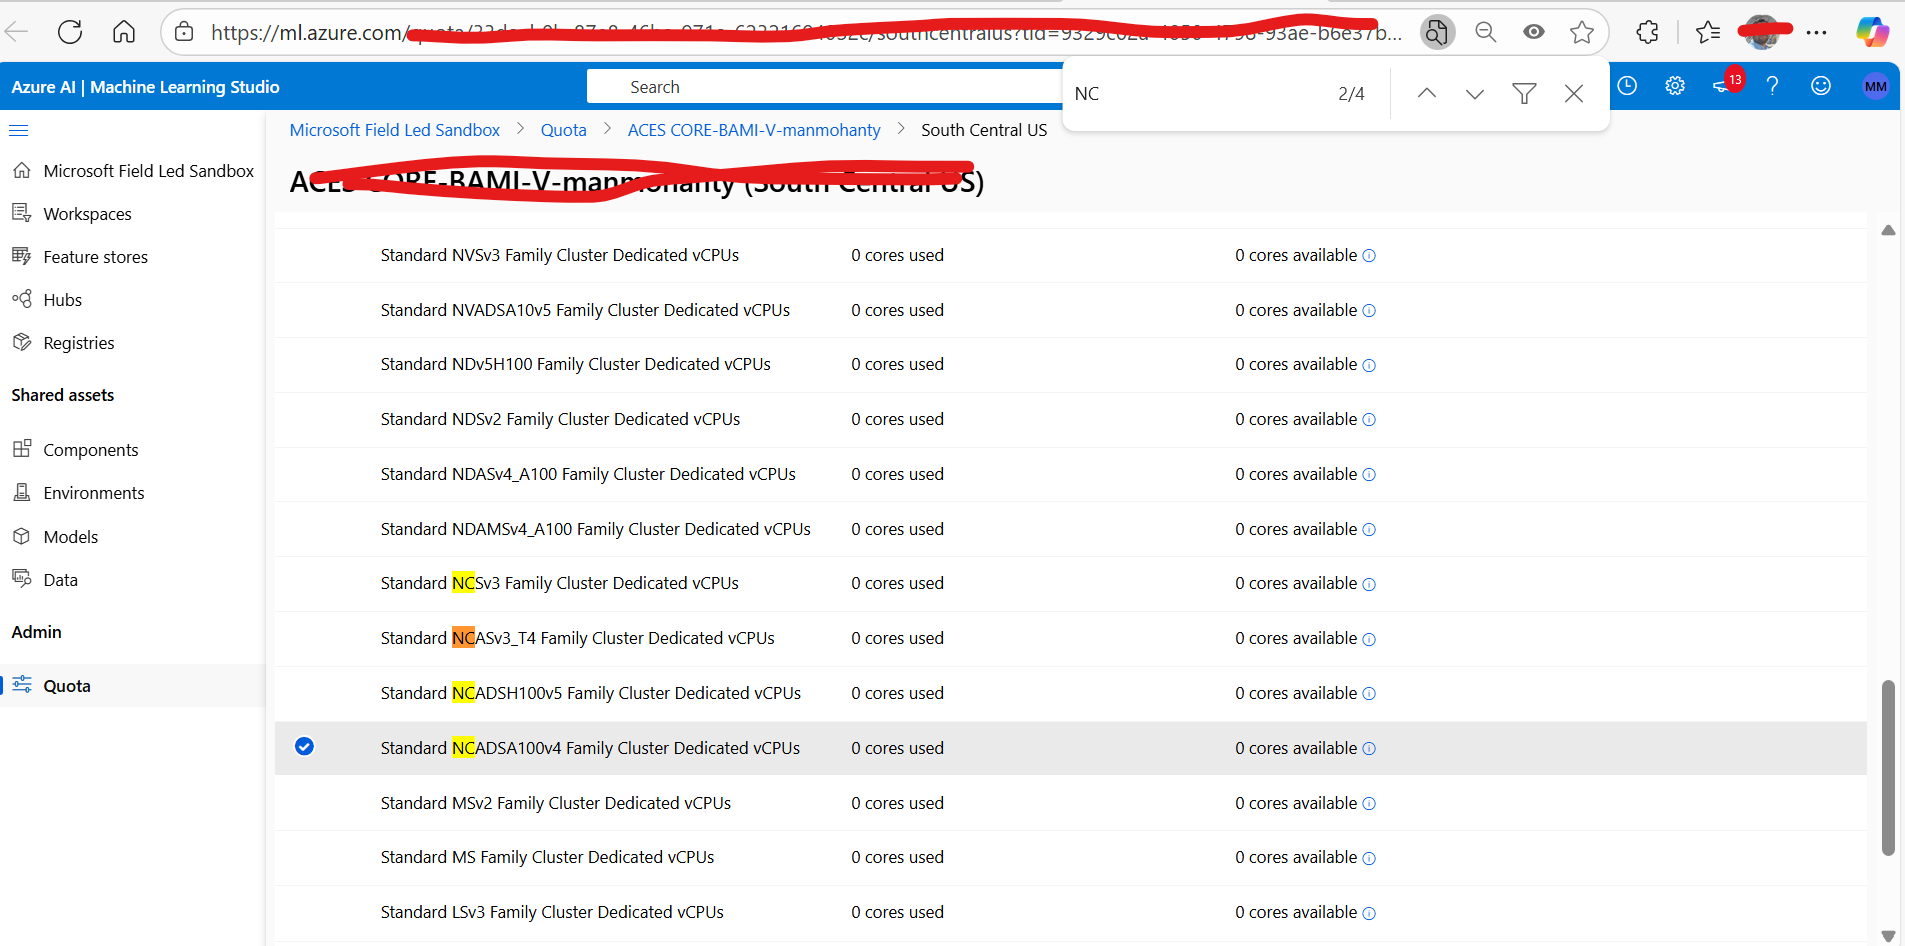The height and width of the screenshot is (946, 1905).
Task: Open browser settings and more menu
Action: pyautogui.click(x=1817, y=32)
